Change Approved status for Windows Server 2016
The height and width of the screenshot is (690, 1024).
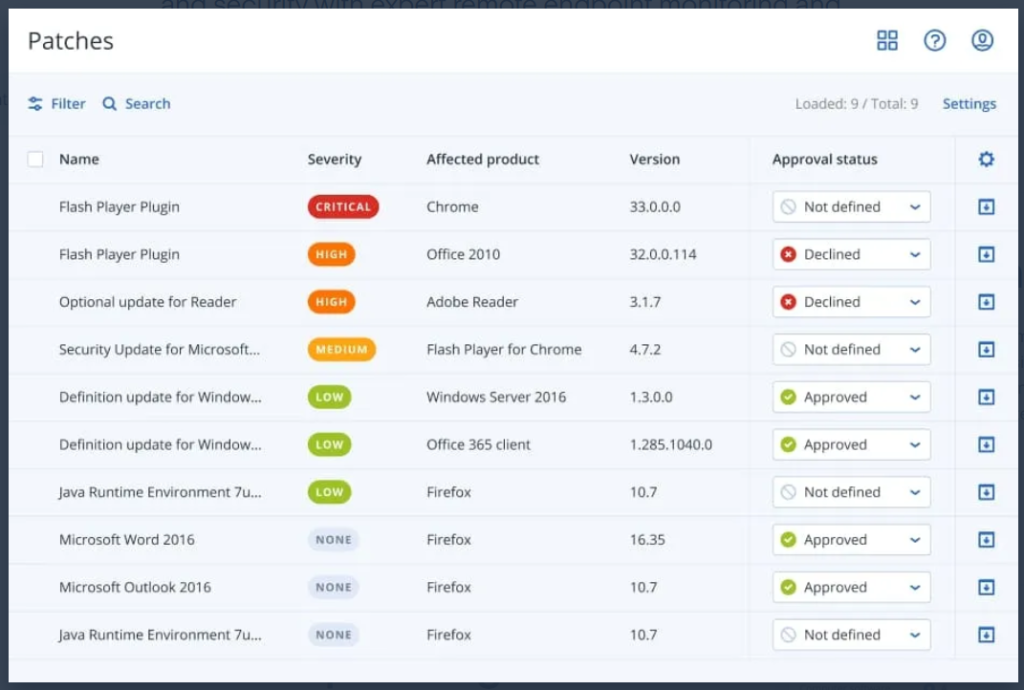(851, 397)
